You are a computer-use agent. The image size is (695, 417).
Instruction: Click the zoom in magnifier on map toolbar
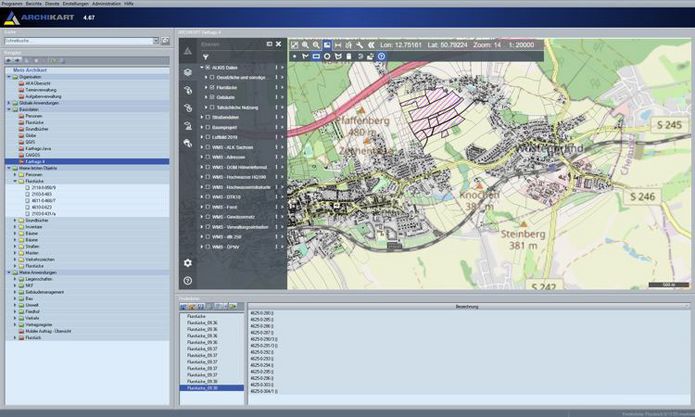(305, 45)
